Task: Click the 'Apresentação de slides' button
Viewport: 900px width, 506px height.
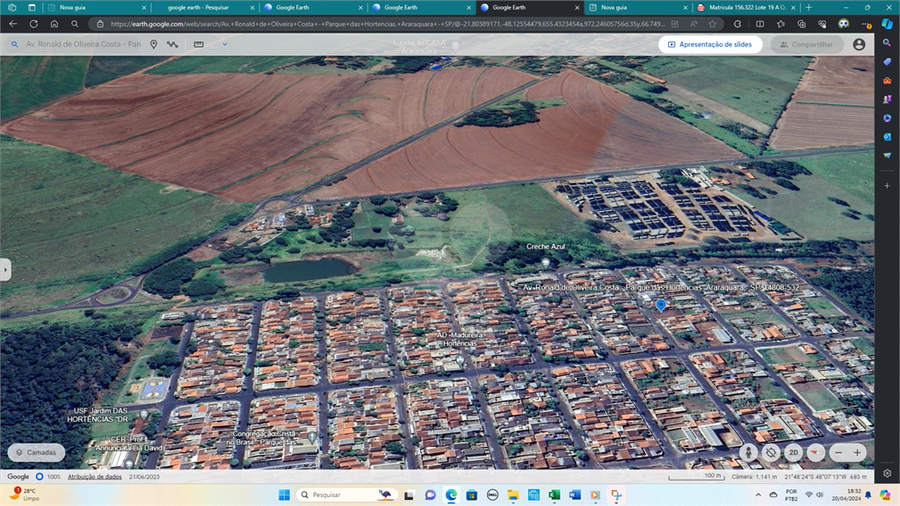Action: (710, 44)
